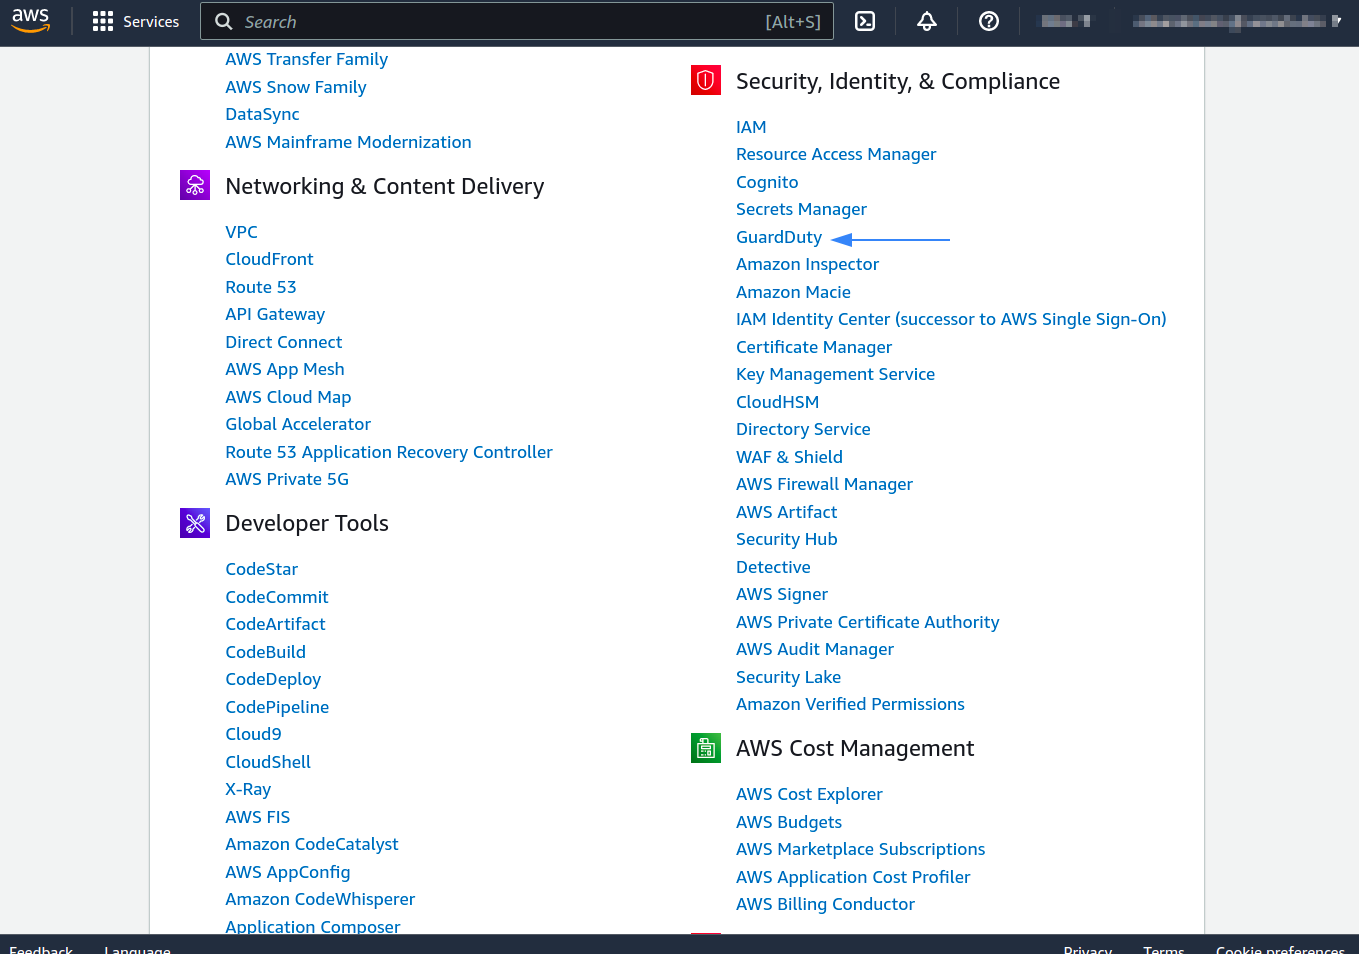
Task: Open AWS Artifact
Action: point(786,512)
